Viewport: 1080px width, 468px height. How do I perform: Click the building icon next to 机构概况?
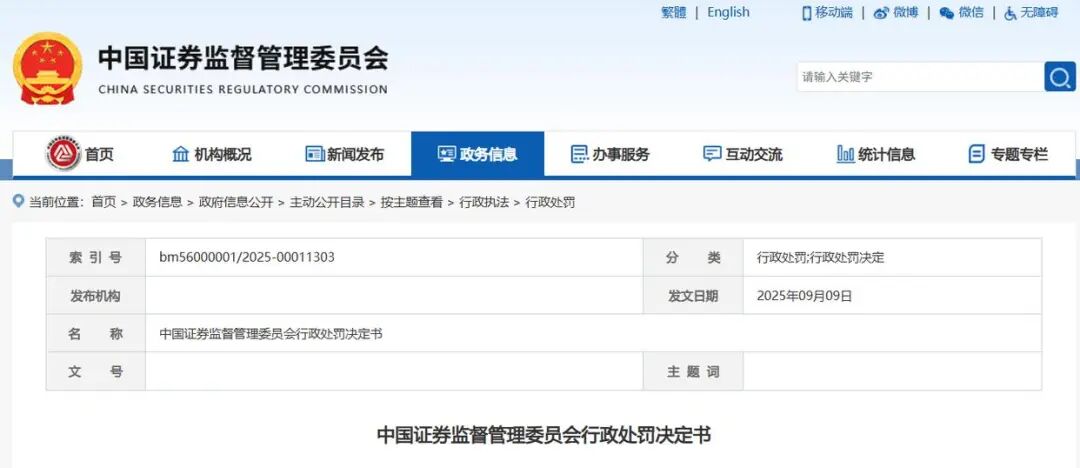click(180, 154)
